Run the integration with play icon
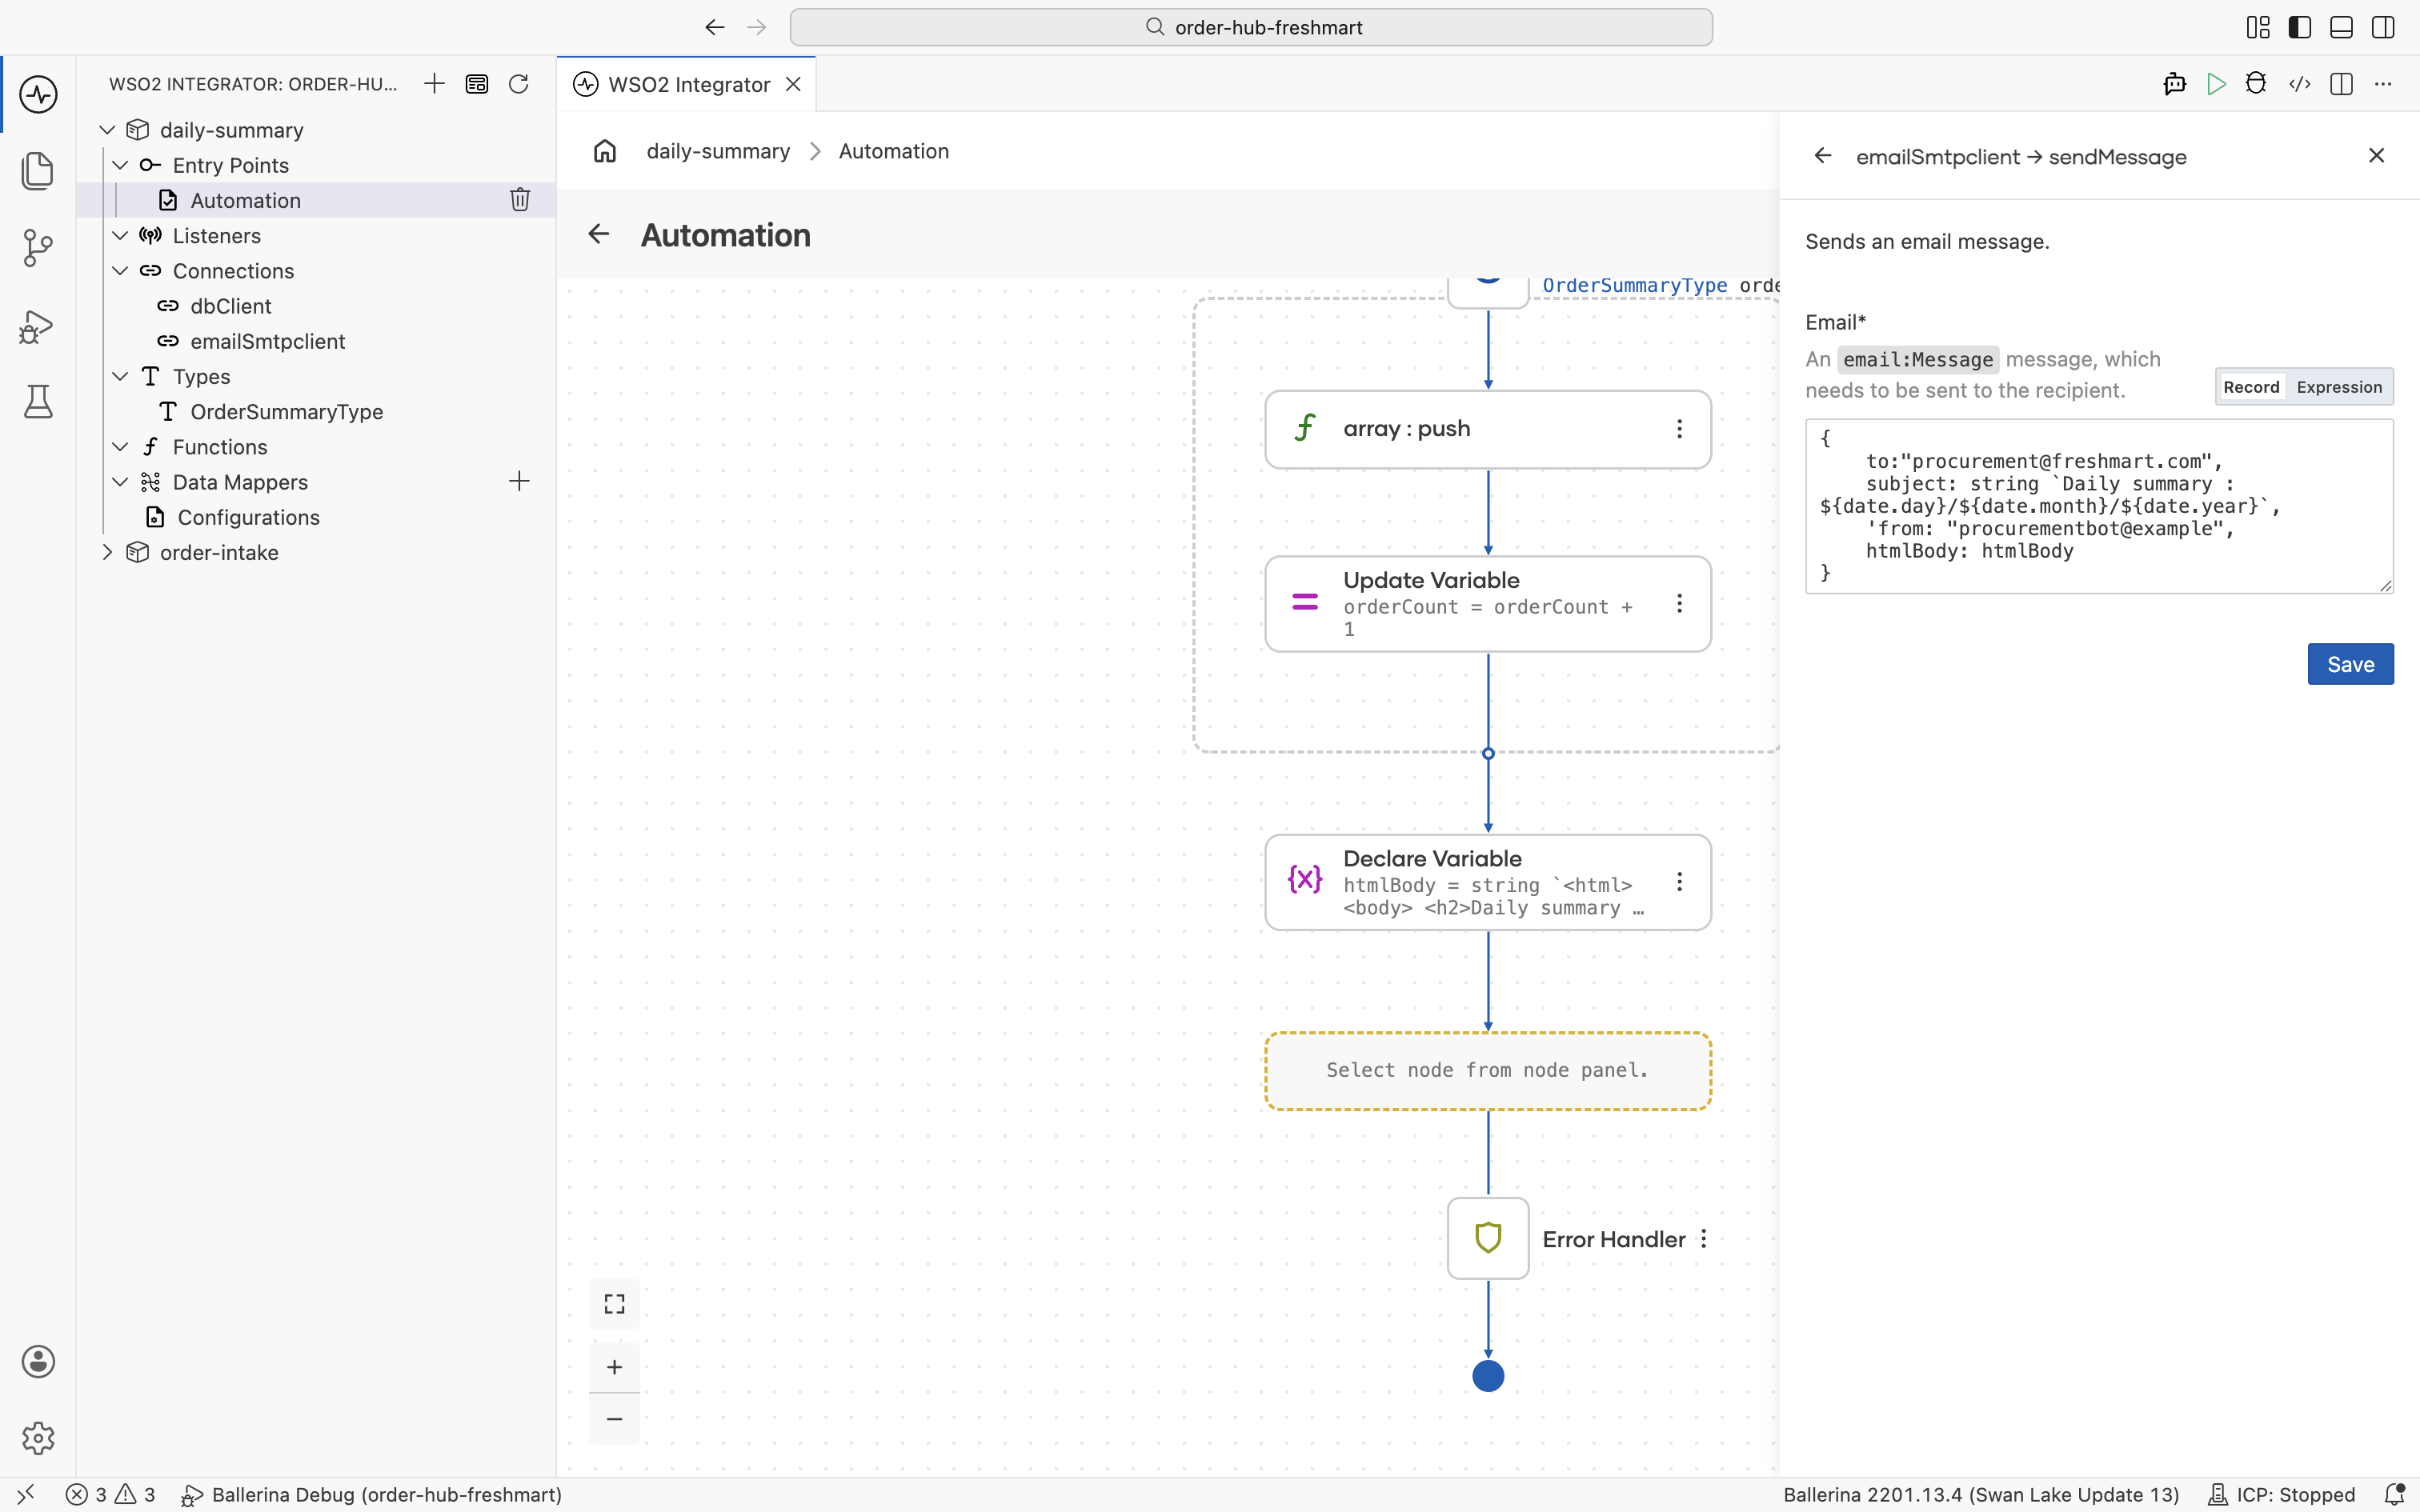2420x1512 pixels. click(x=2216, y=84)
